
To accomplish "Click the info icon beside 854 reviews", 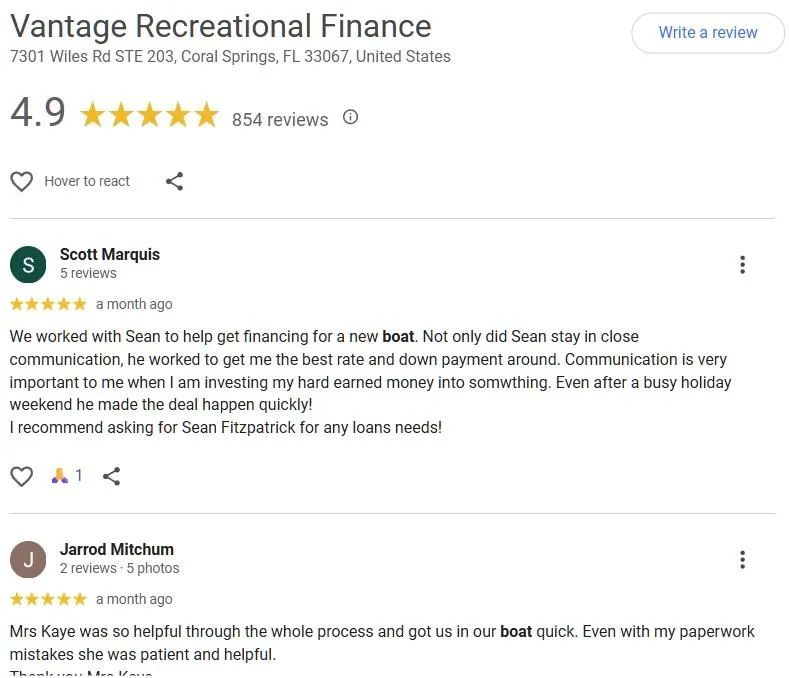I will [350, 117].
